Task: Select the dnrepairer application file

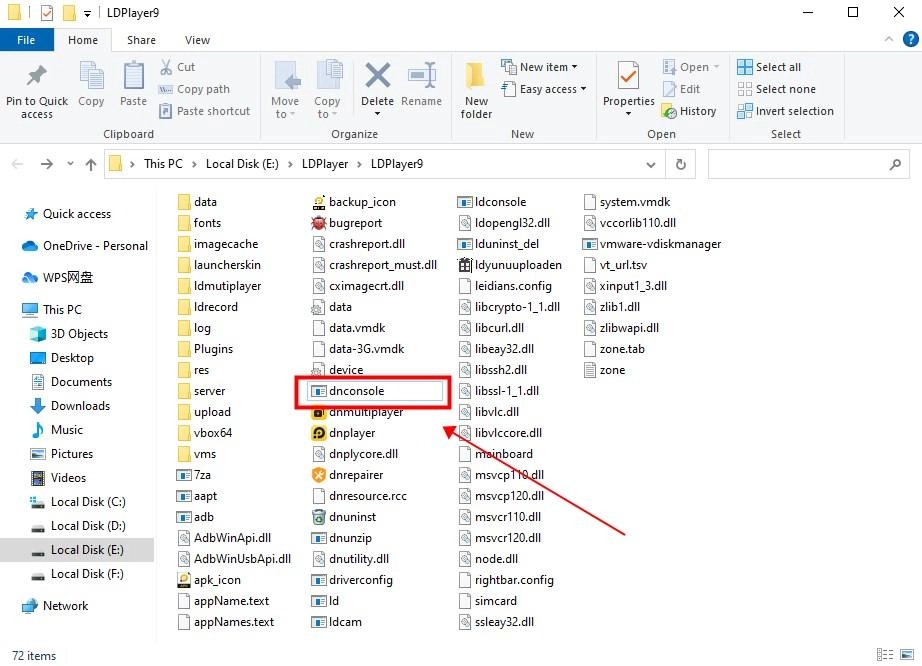Action: point(348,475)
